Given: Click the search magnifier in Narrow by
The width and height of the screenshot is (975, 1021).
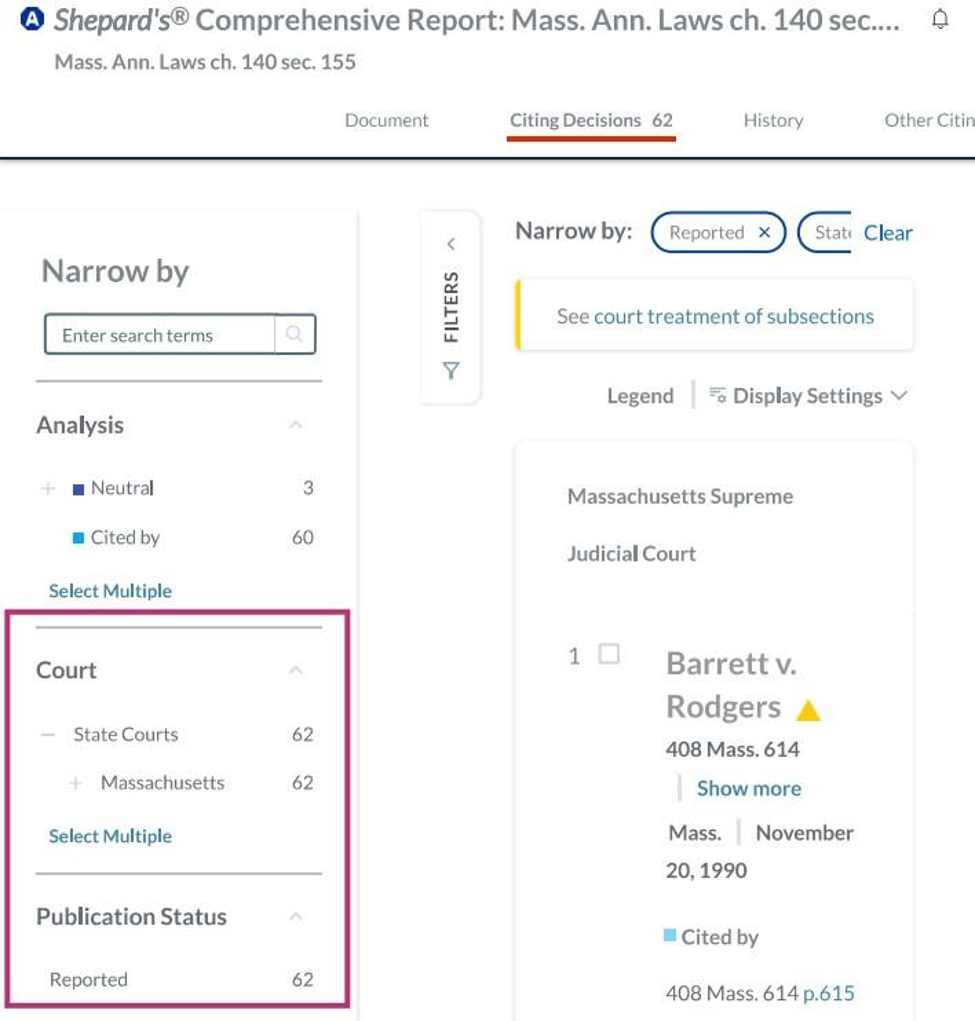Looking at the screenshot, I should pyautogui.click(x=294, y=334).
